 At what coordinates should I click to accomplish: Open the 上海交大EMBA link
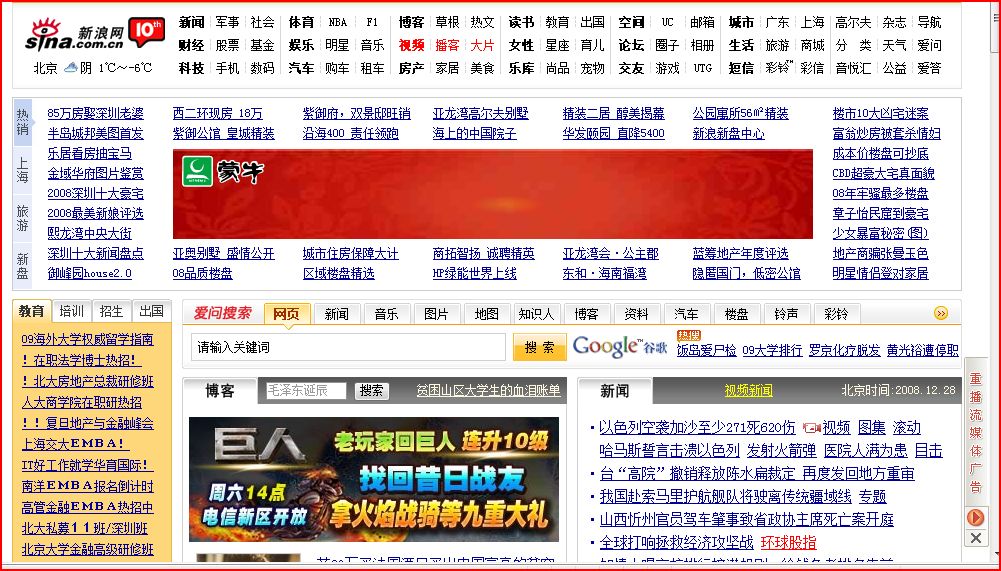coord(75,443)
